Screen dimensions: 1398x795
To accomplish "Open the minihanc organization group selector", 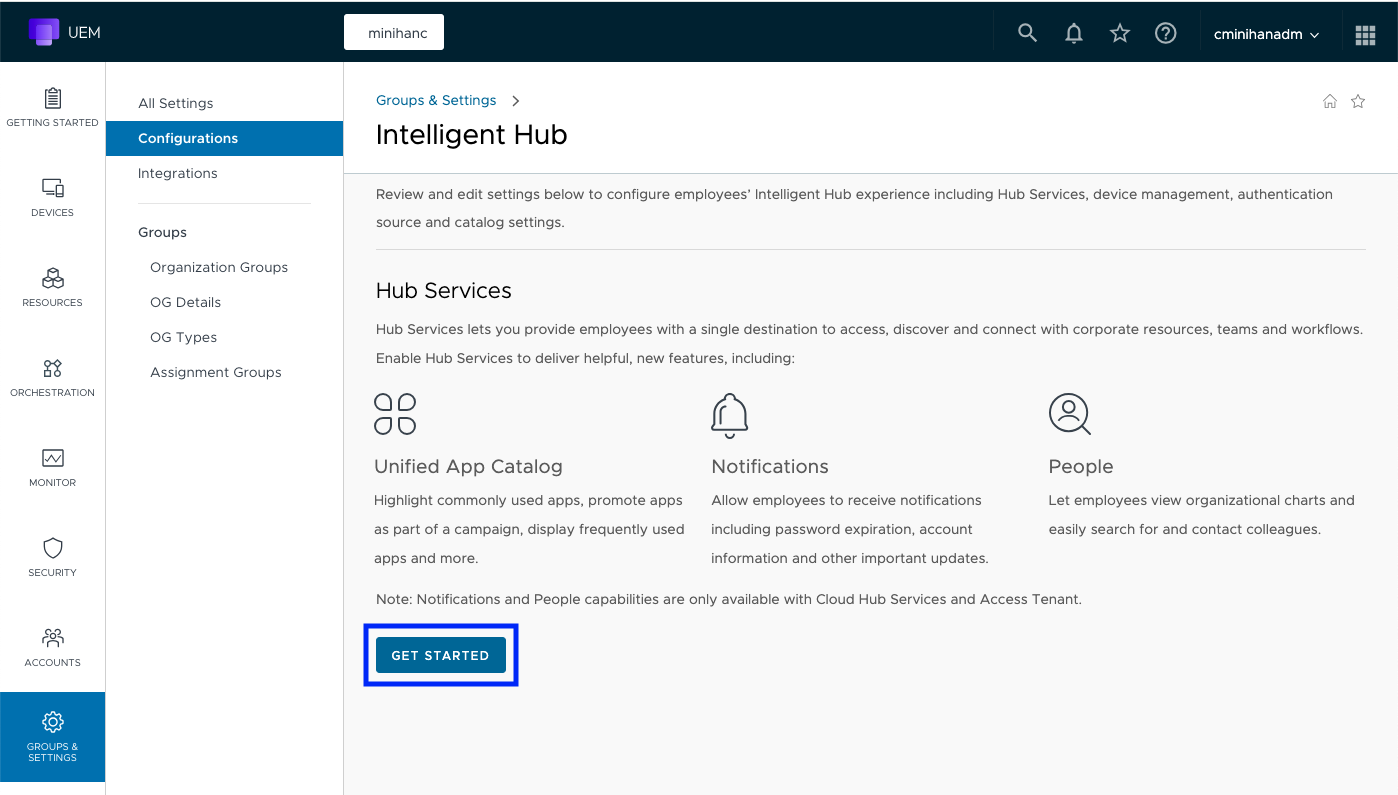I will point(394,33).
